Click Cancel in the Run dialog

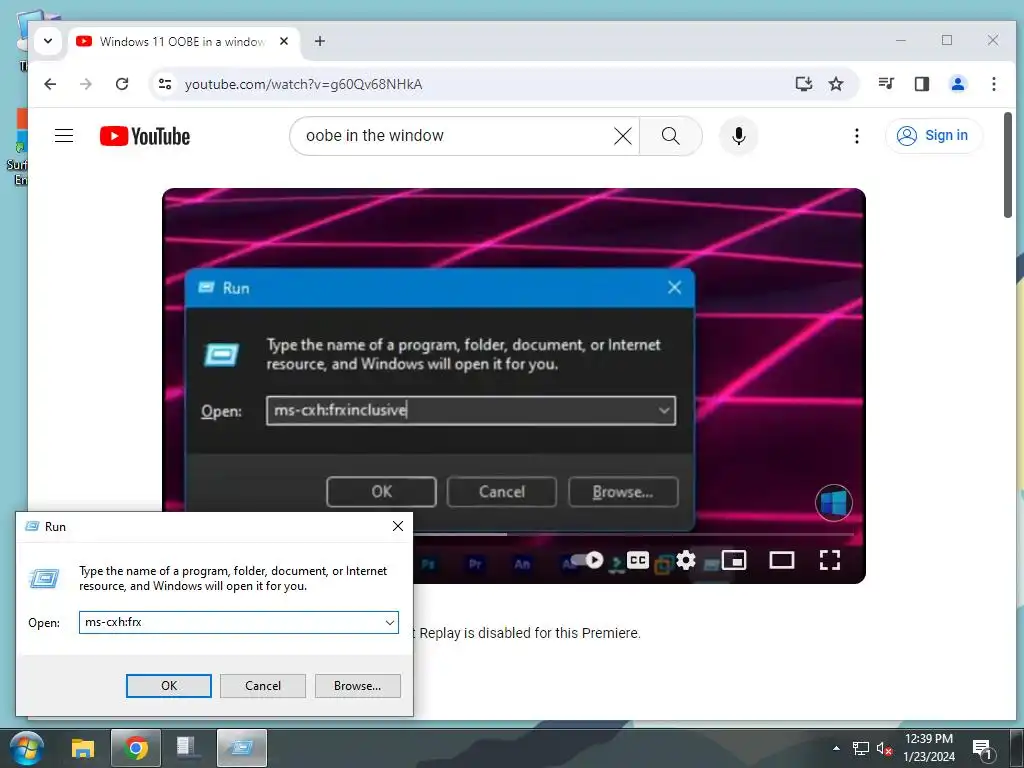[263, 686]
